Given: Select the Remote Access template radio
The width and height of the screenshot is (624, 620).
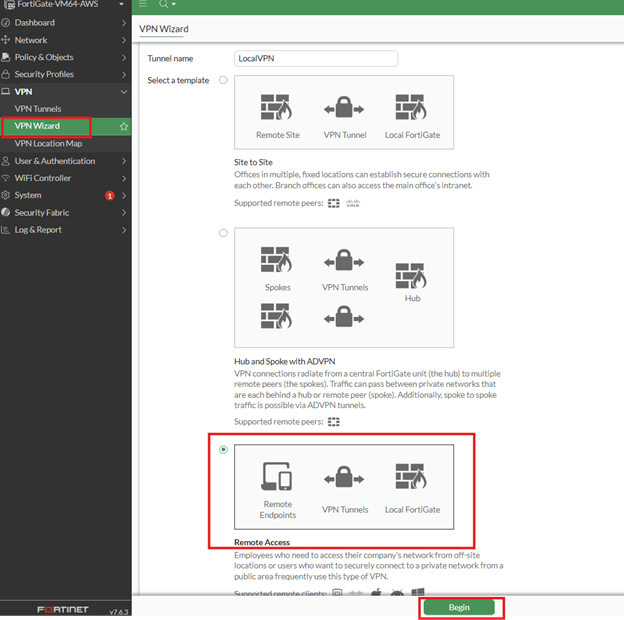Looking at the screenshot, I should pos(224,450).
